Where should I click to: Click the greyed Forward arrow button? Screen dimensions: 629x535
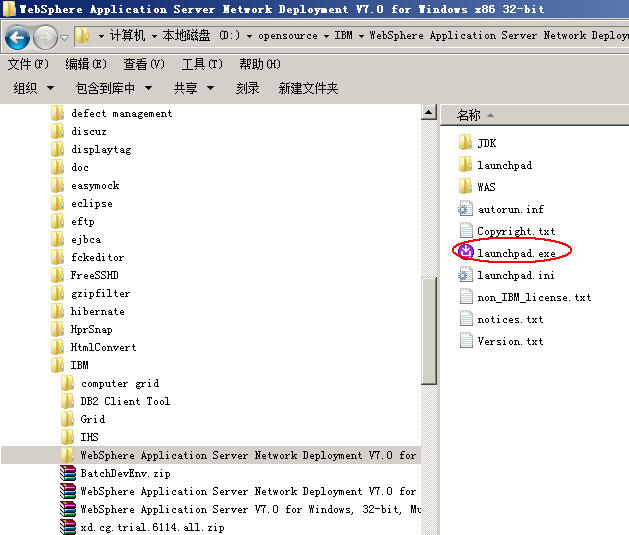click(x=45, y=38)
